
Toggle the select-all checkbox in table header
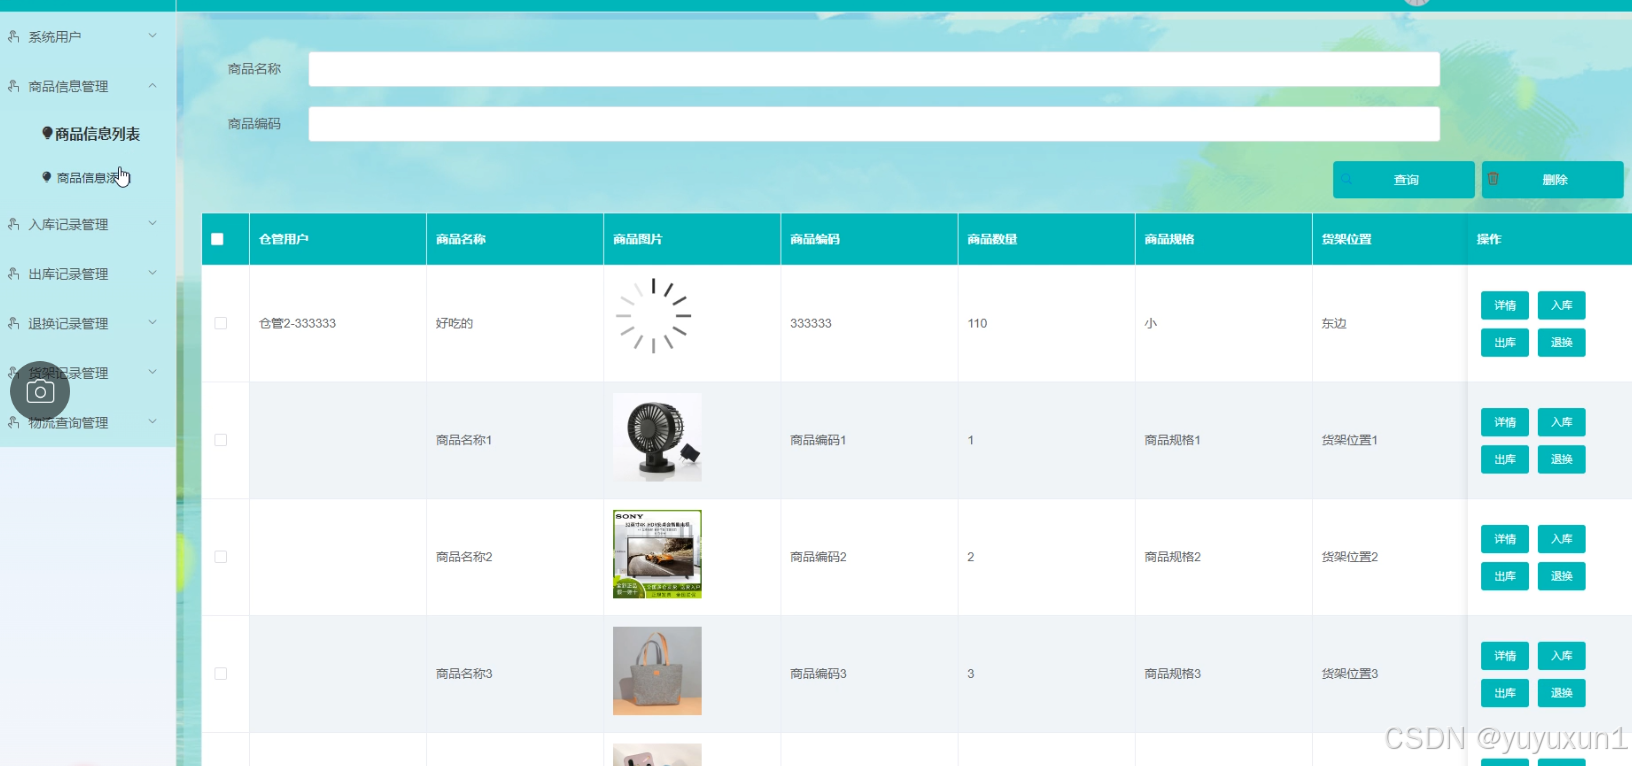(x=217, y=239)
